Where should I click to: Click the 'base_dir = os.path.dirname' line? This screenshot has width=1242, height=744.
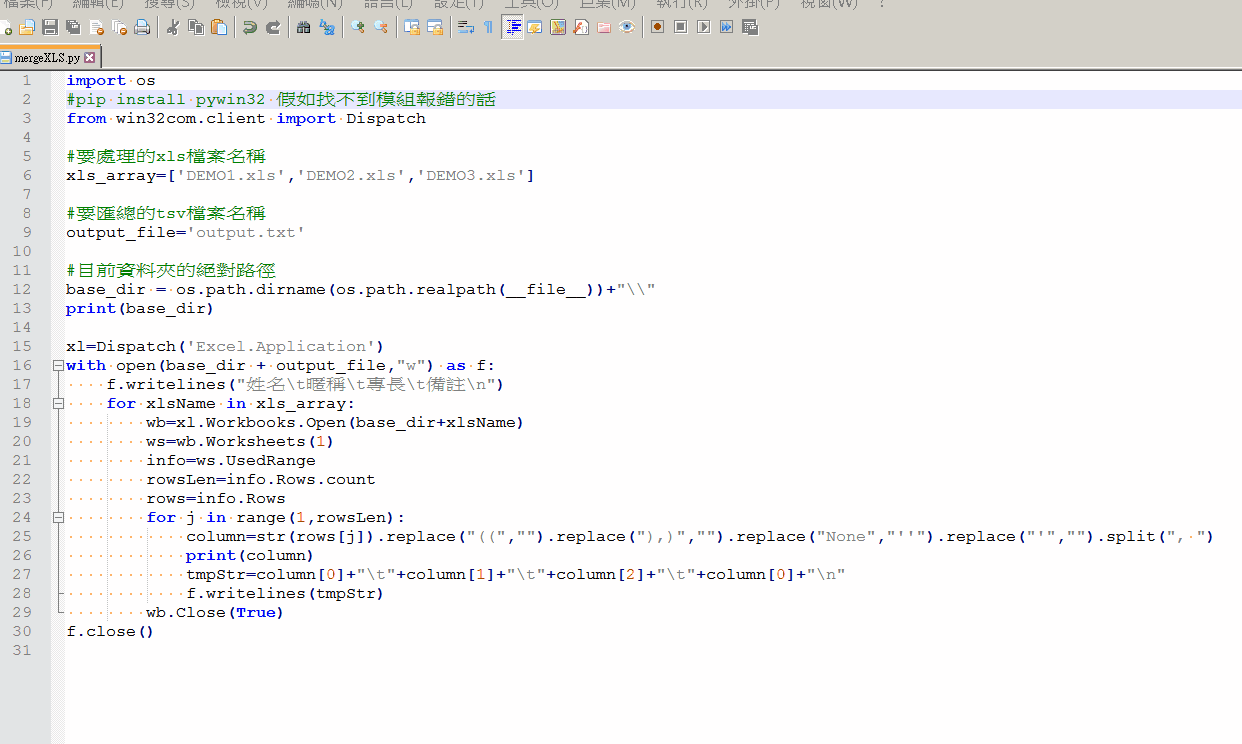coord(361,290)
